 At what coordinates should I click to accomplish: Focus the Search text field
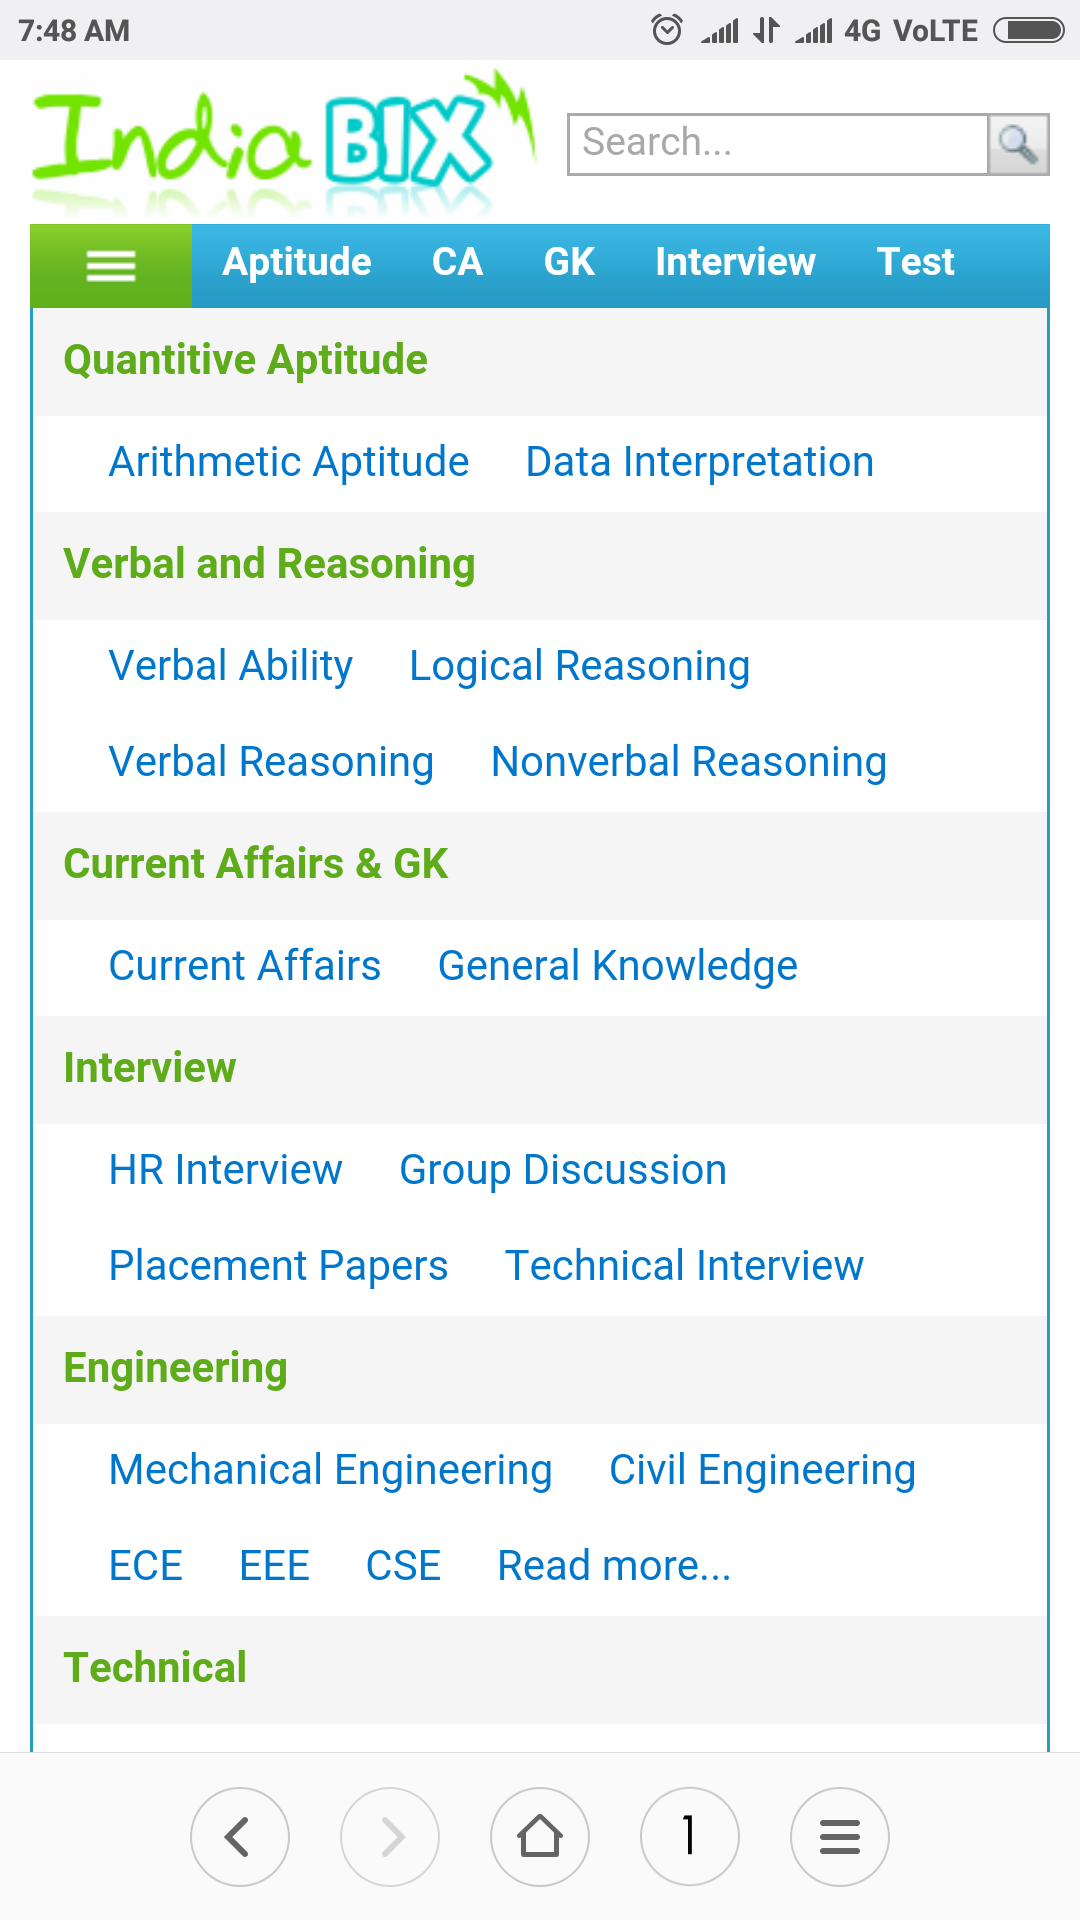(x=778, y=145)
